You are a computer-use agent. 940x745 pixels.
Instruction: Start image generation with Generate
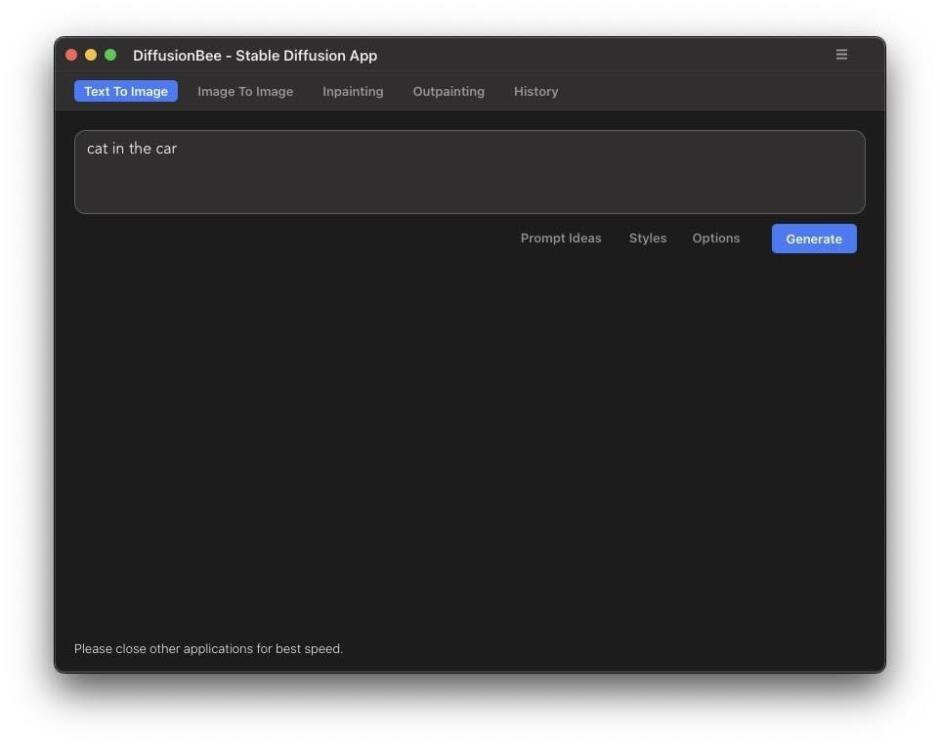coord(813,238)
